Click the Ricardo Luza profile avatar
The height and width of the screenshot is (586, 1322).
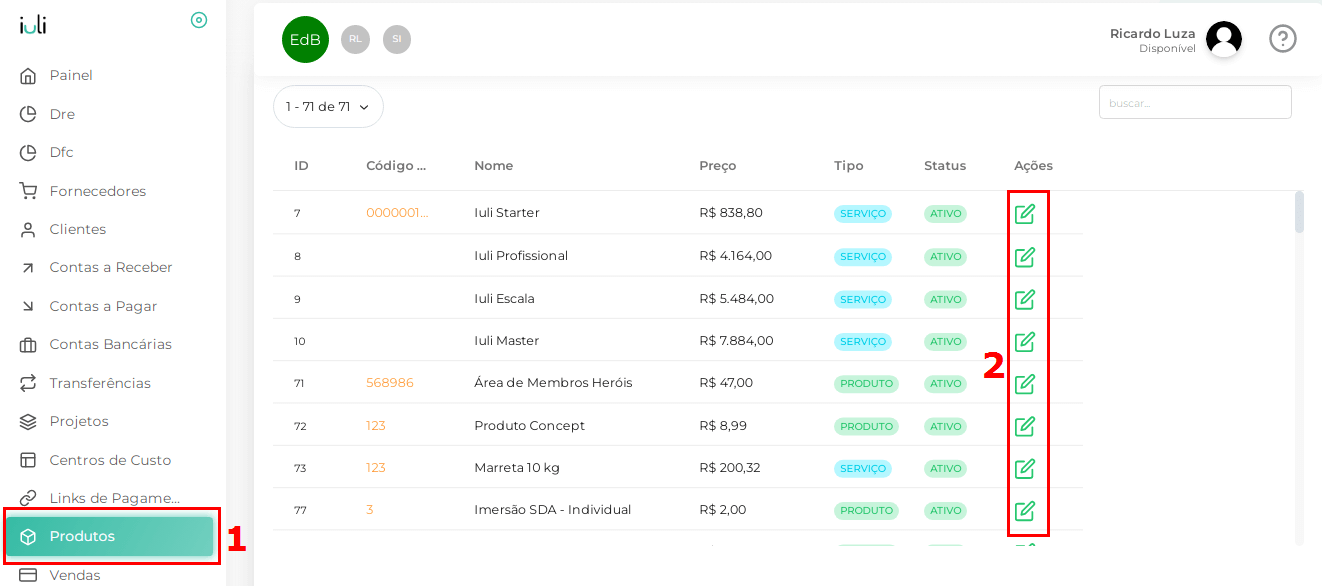1224,39
